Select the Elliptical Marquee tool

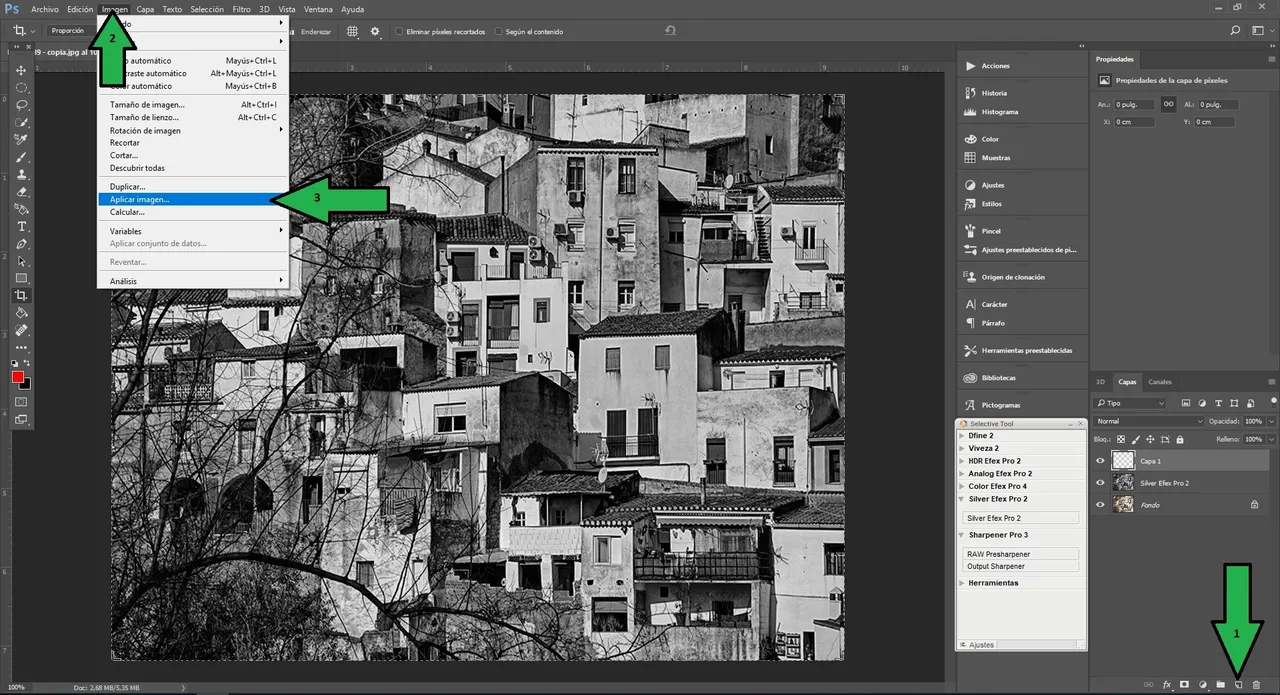pyautogui.click(x=21, y=88)
